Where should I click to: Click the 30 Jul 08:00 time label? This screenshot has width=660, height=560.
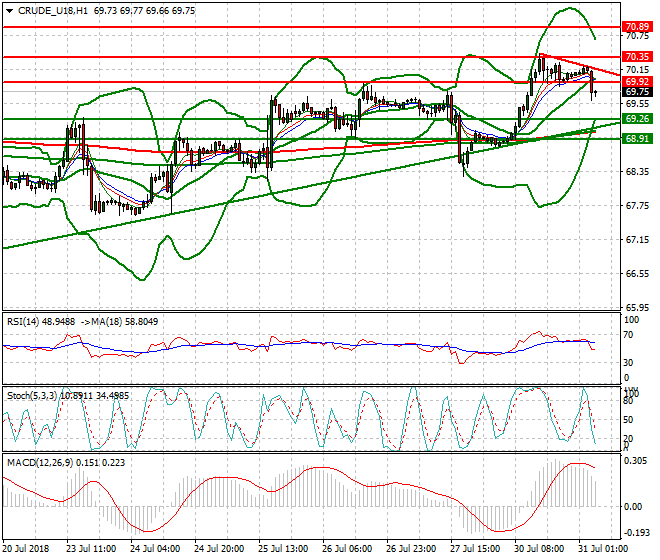coord(539,549)
